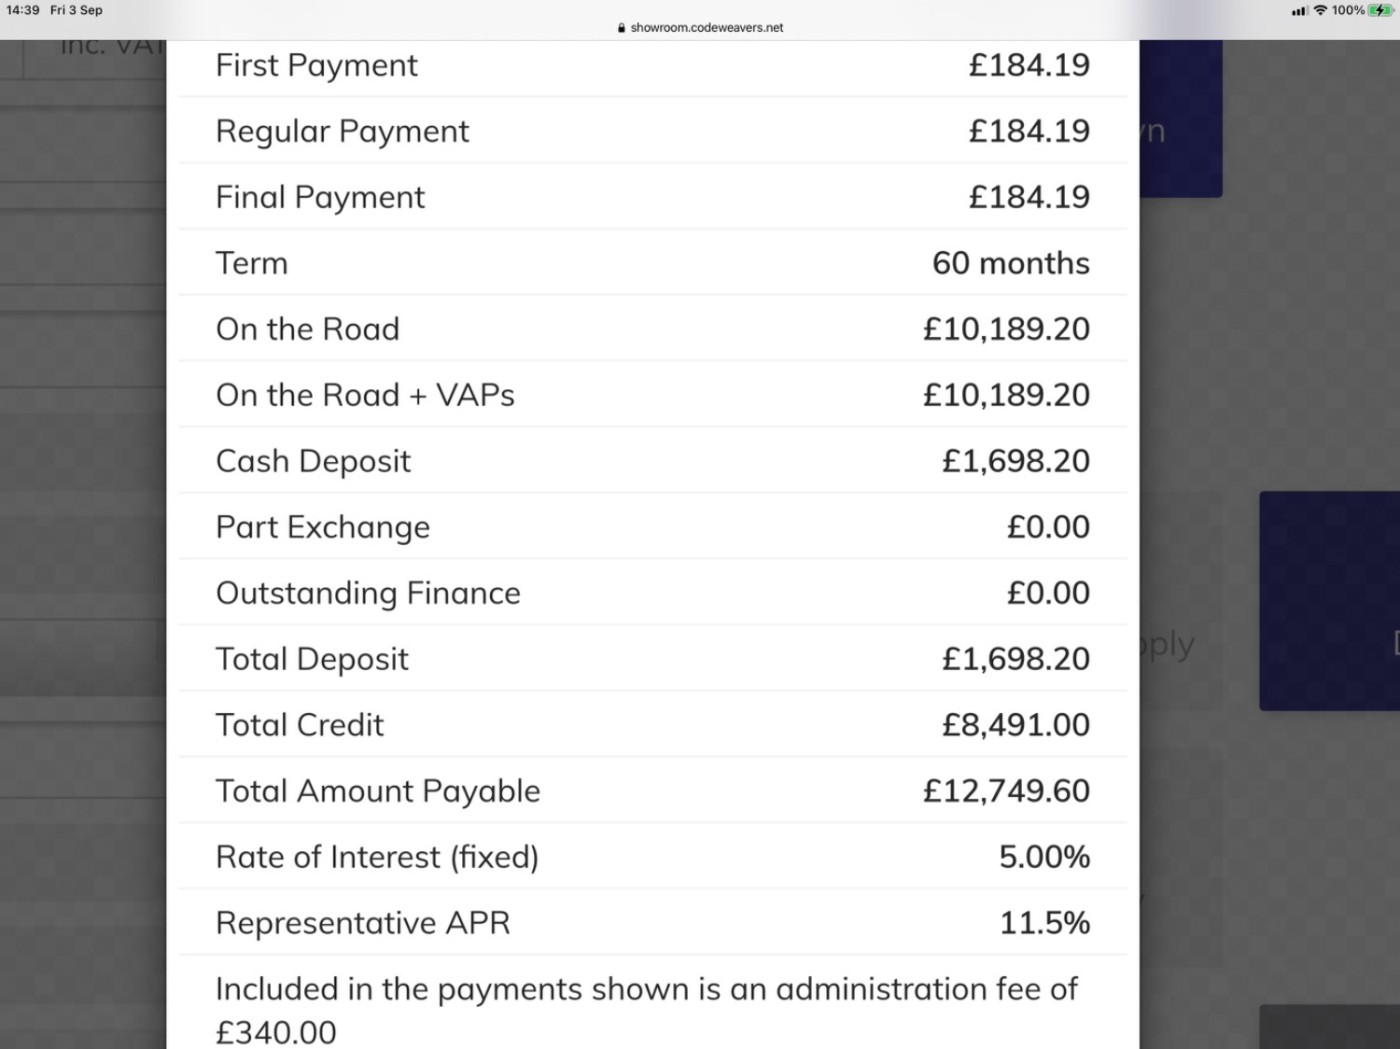Screen dimensions: 1400x1049
Task: Tap the administration fee note text
Action: coord(646,1010)
